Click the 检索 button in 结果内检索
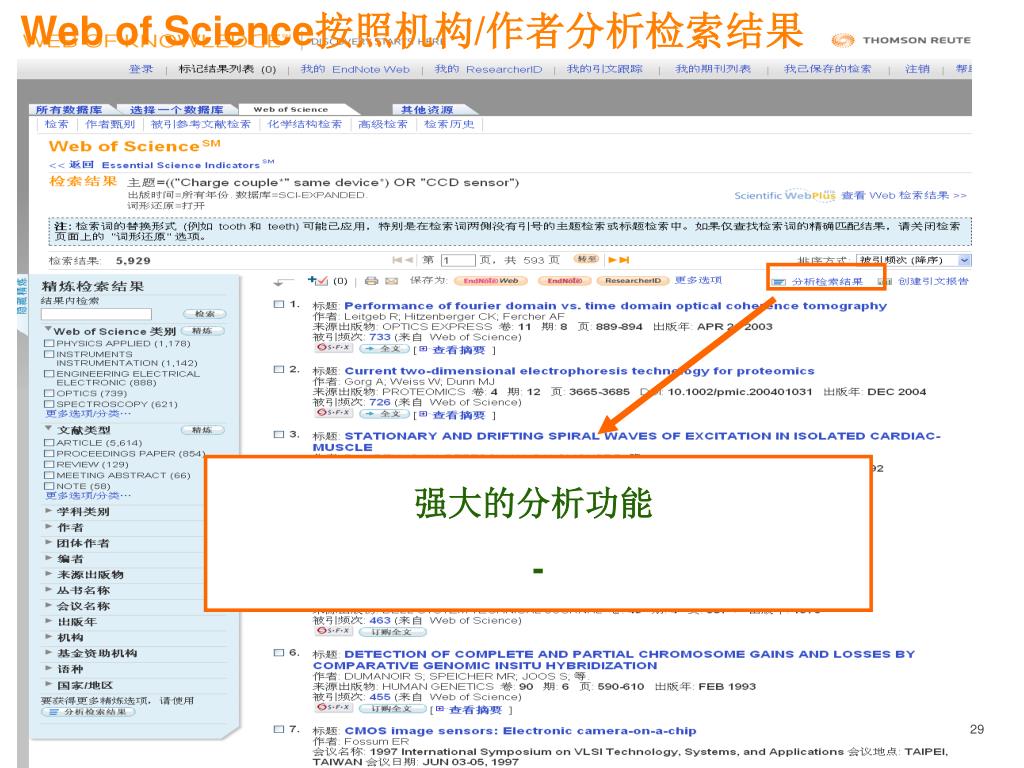 click(204, 314)
